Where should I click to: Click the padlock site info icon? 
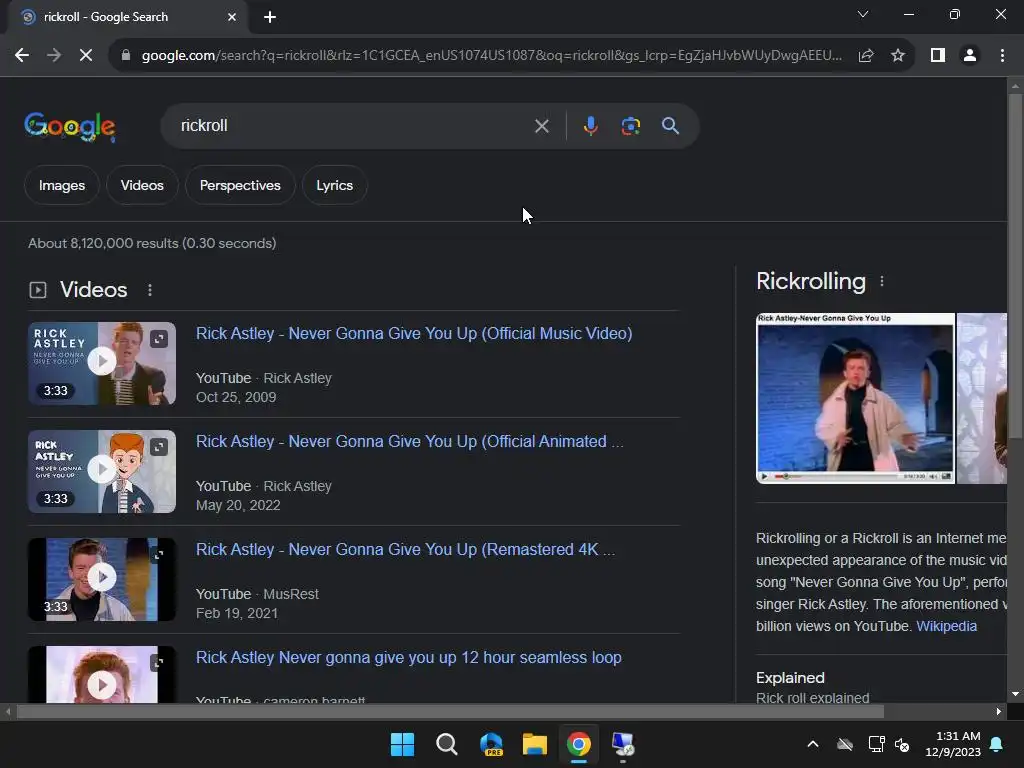(126, 56)
